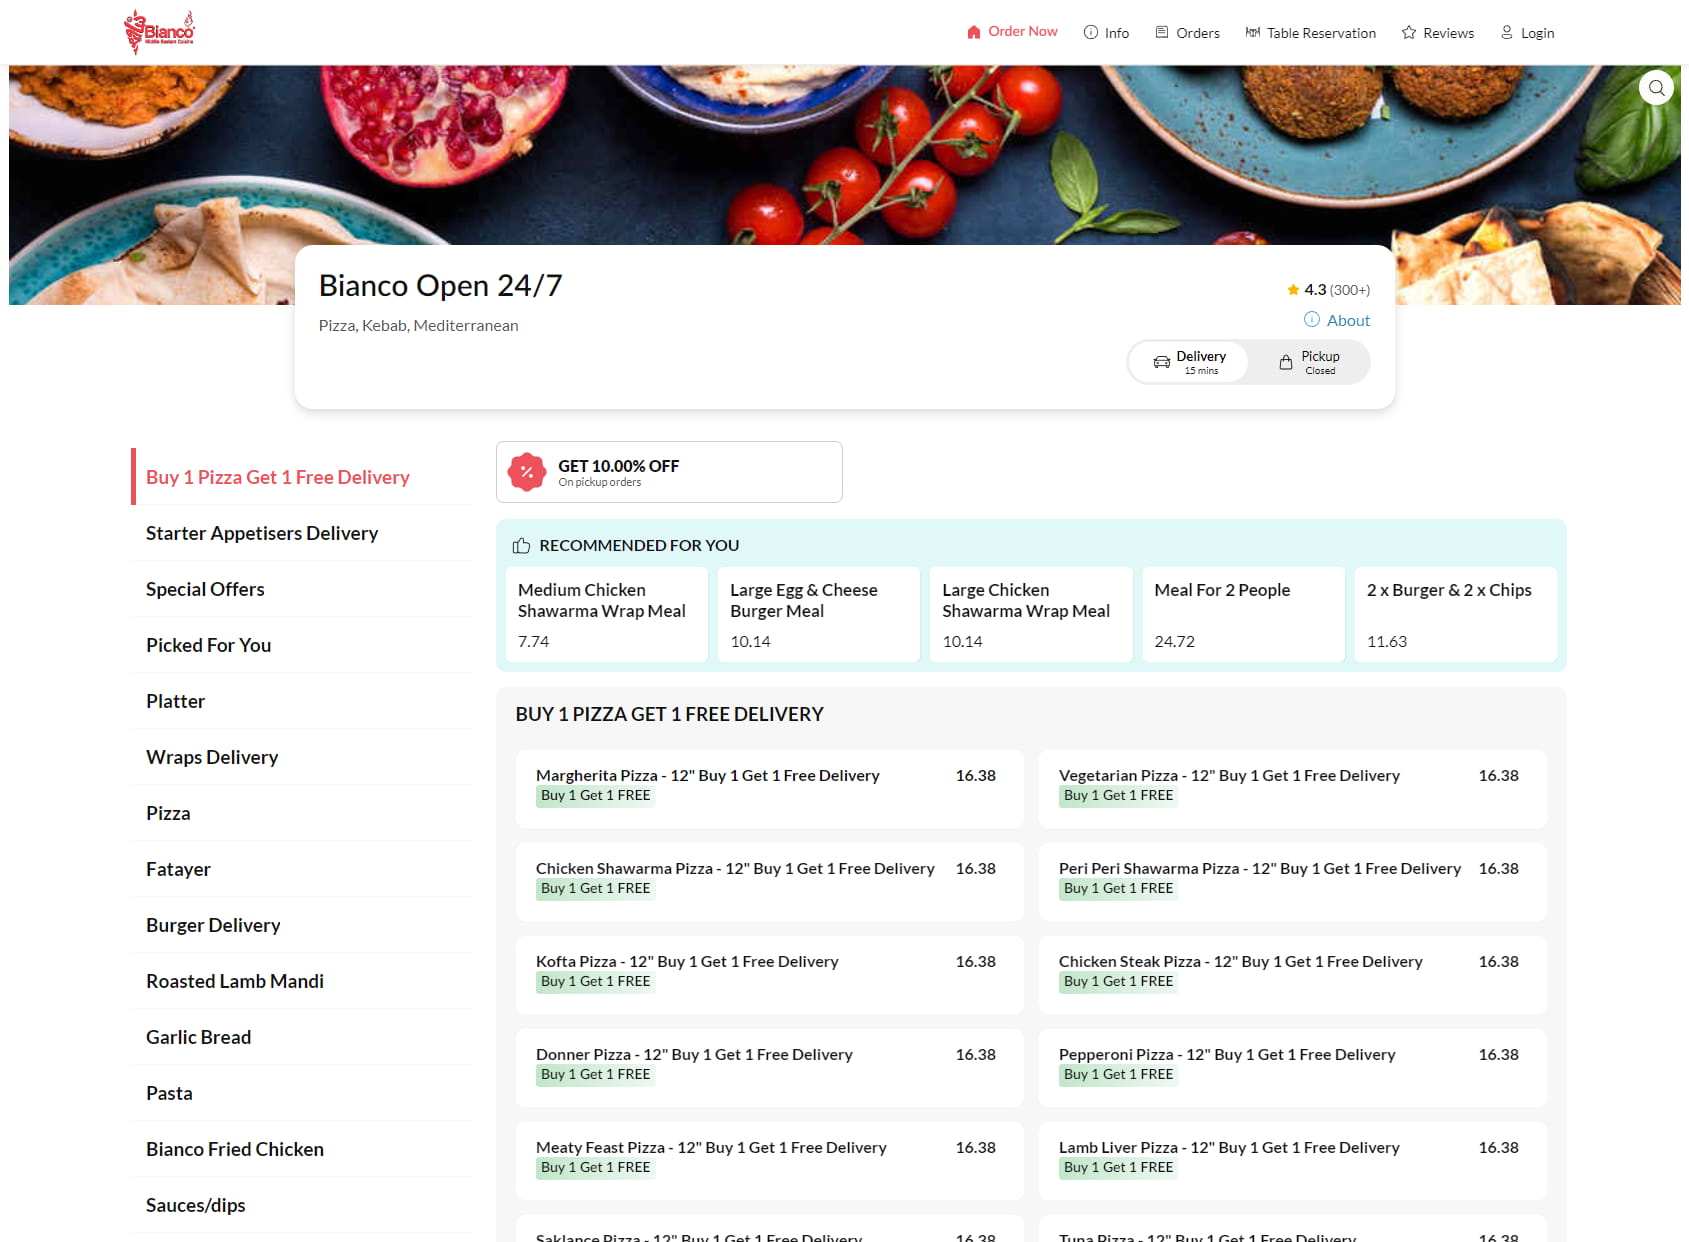Choose Large Egg & Cheese Burger Meal card
This screenshot has width=1689, height=1242.
coord(819,615)
